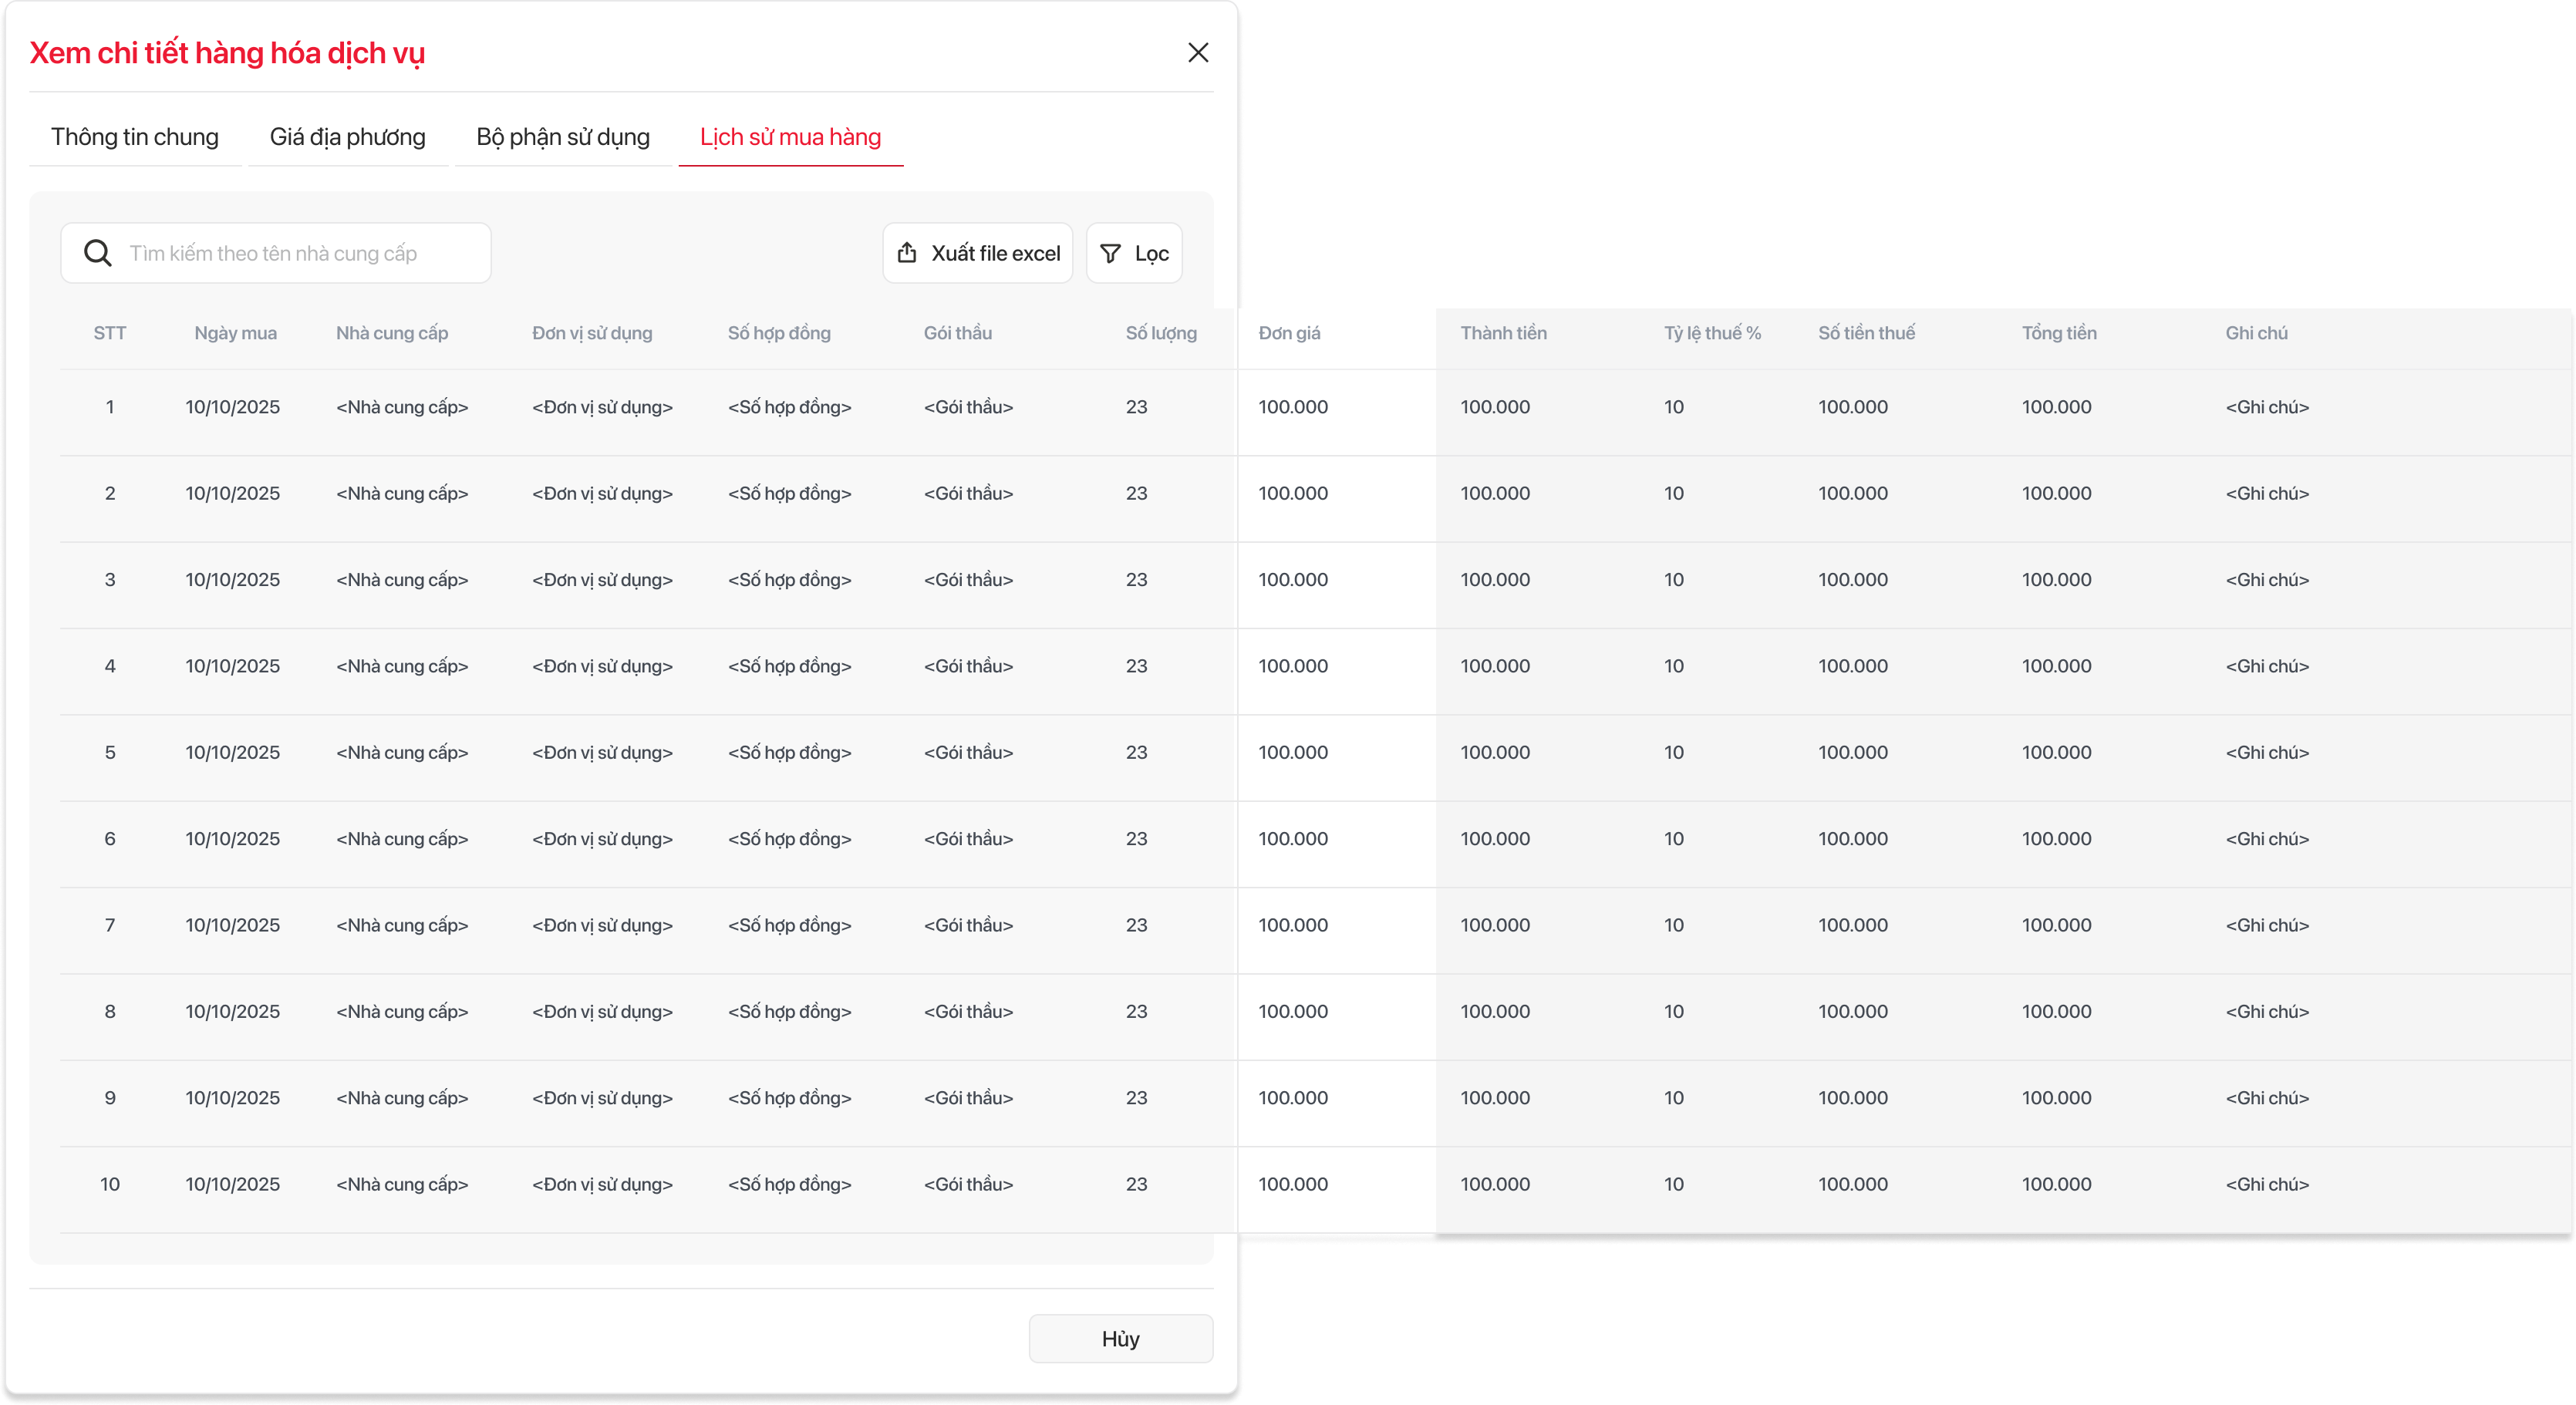The image size is (2576, 1405).
Task: Click the Gói thầu cell in row 10
Action: [968, 1184]
